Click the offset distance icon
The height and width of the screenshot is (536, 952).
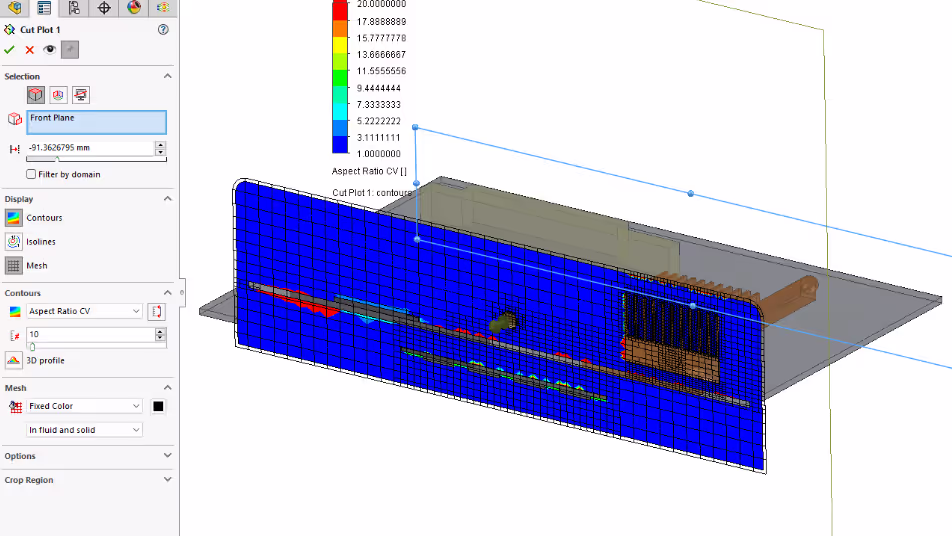(15, 149)
